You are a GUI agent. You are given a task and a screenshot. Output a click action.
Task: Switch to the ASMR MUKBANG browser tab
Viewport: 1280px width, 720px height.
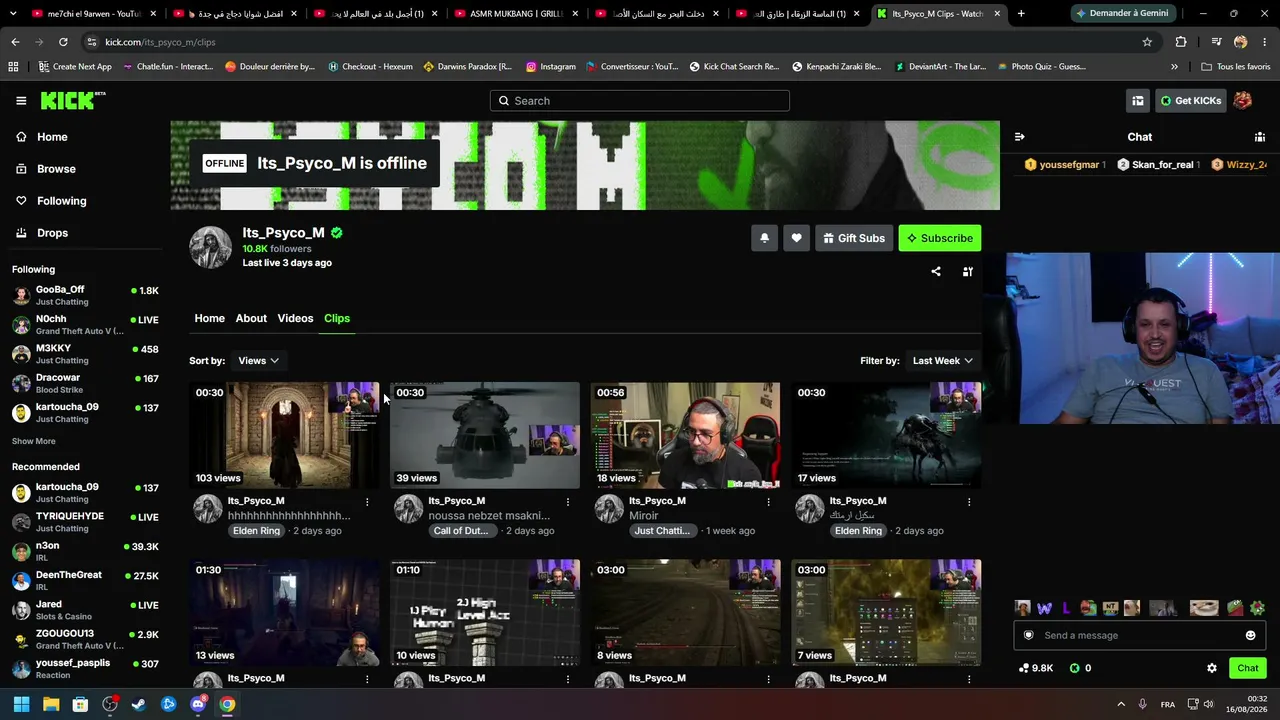click(517, 14)
